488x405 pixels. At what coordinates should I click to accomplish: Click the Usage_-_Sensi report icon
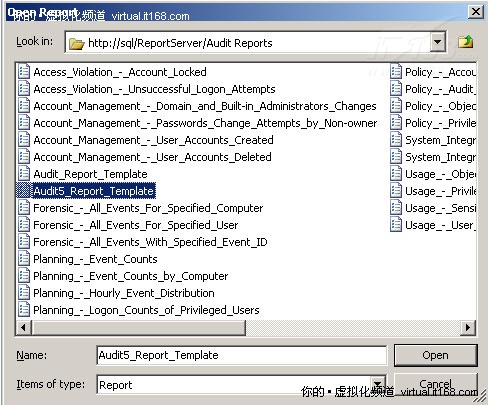click(396, 208)
